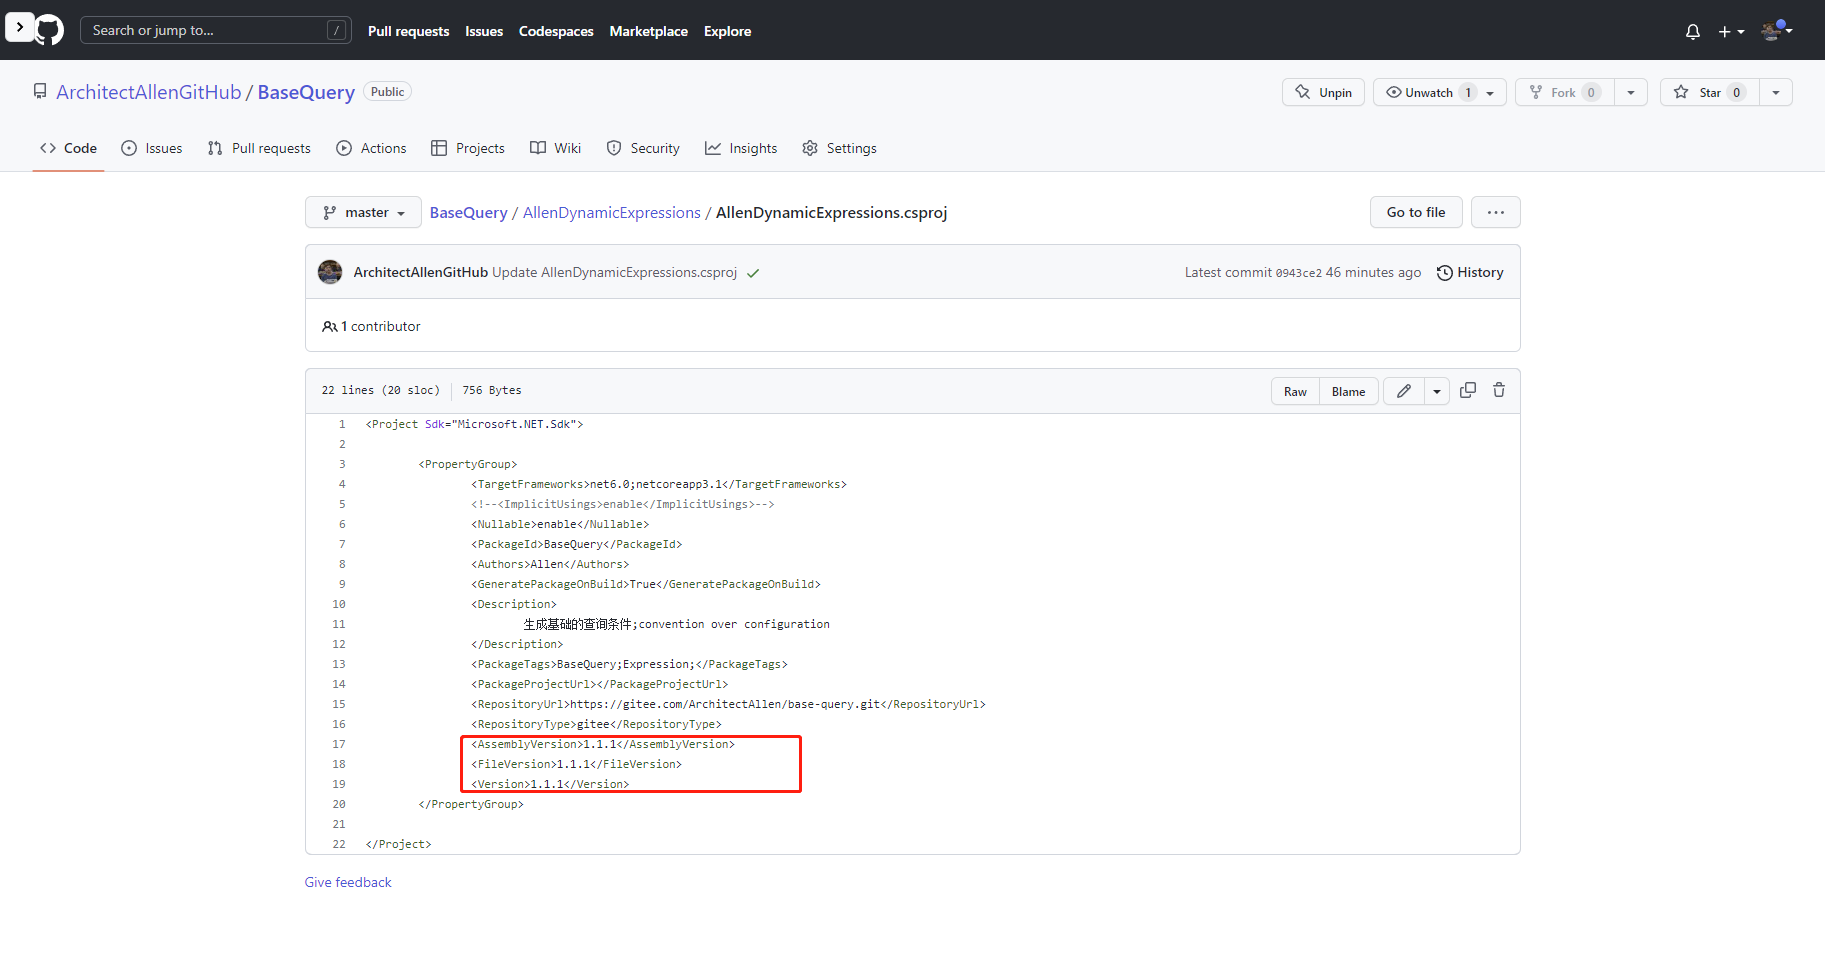Expand the Unwatch options caret
This screenshot has width=1825, height=961.
[1490, 92]
